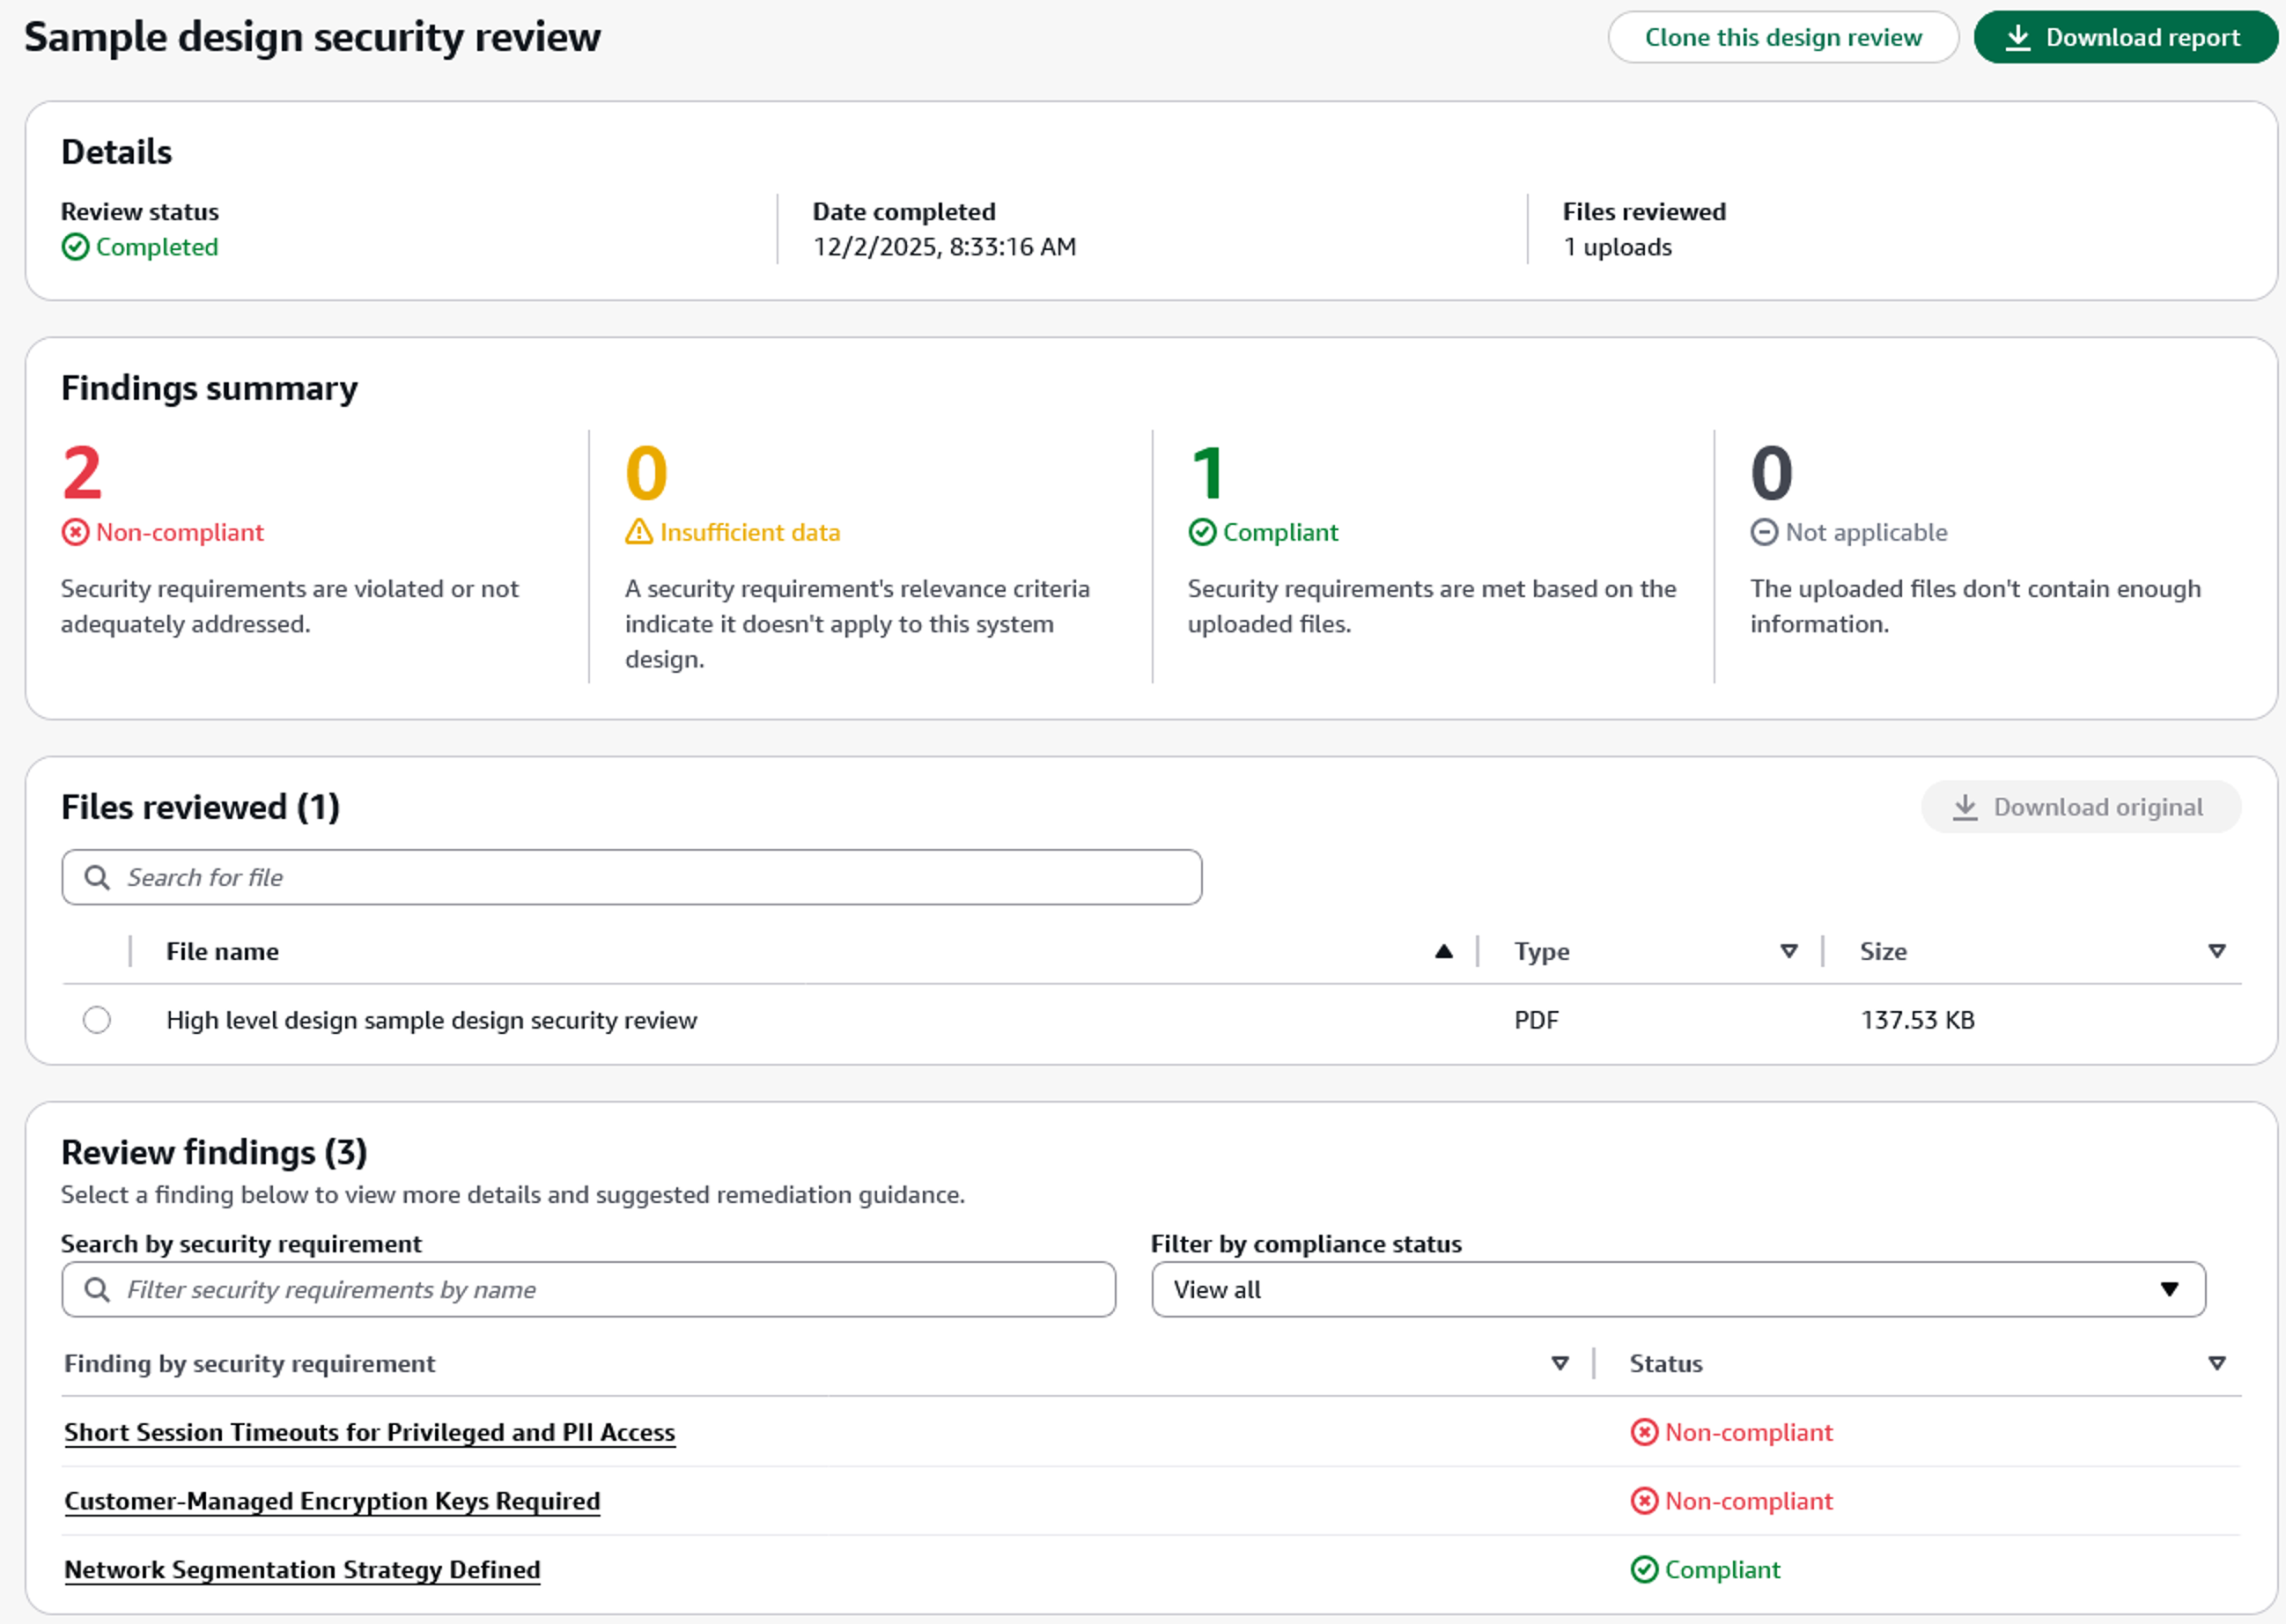Sort files by the Type column arrow

click(1789, 951)
